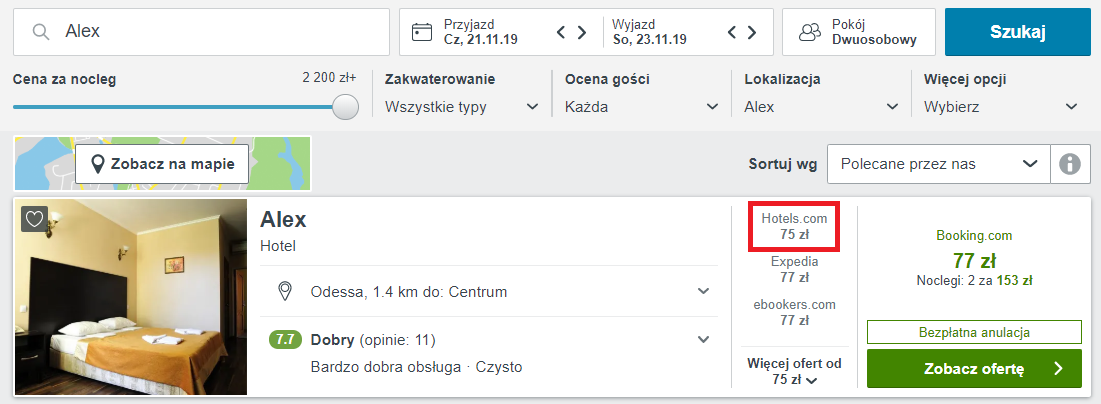
Task: Open sort by Polecane przez nas dropdown
Action: [937, 163]
